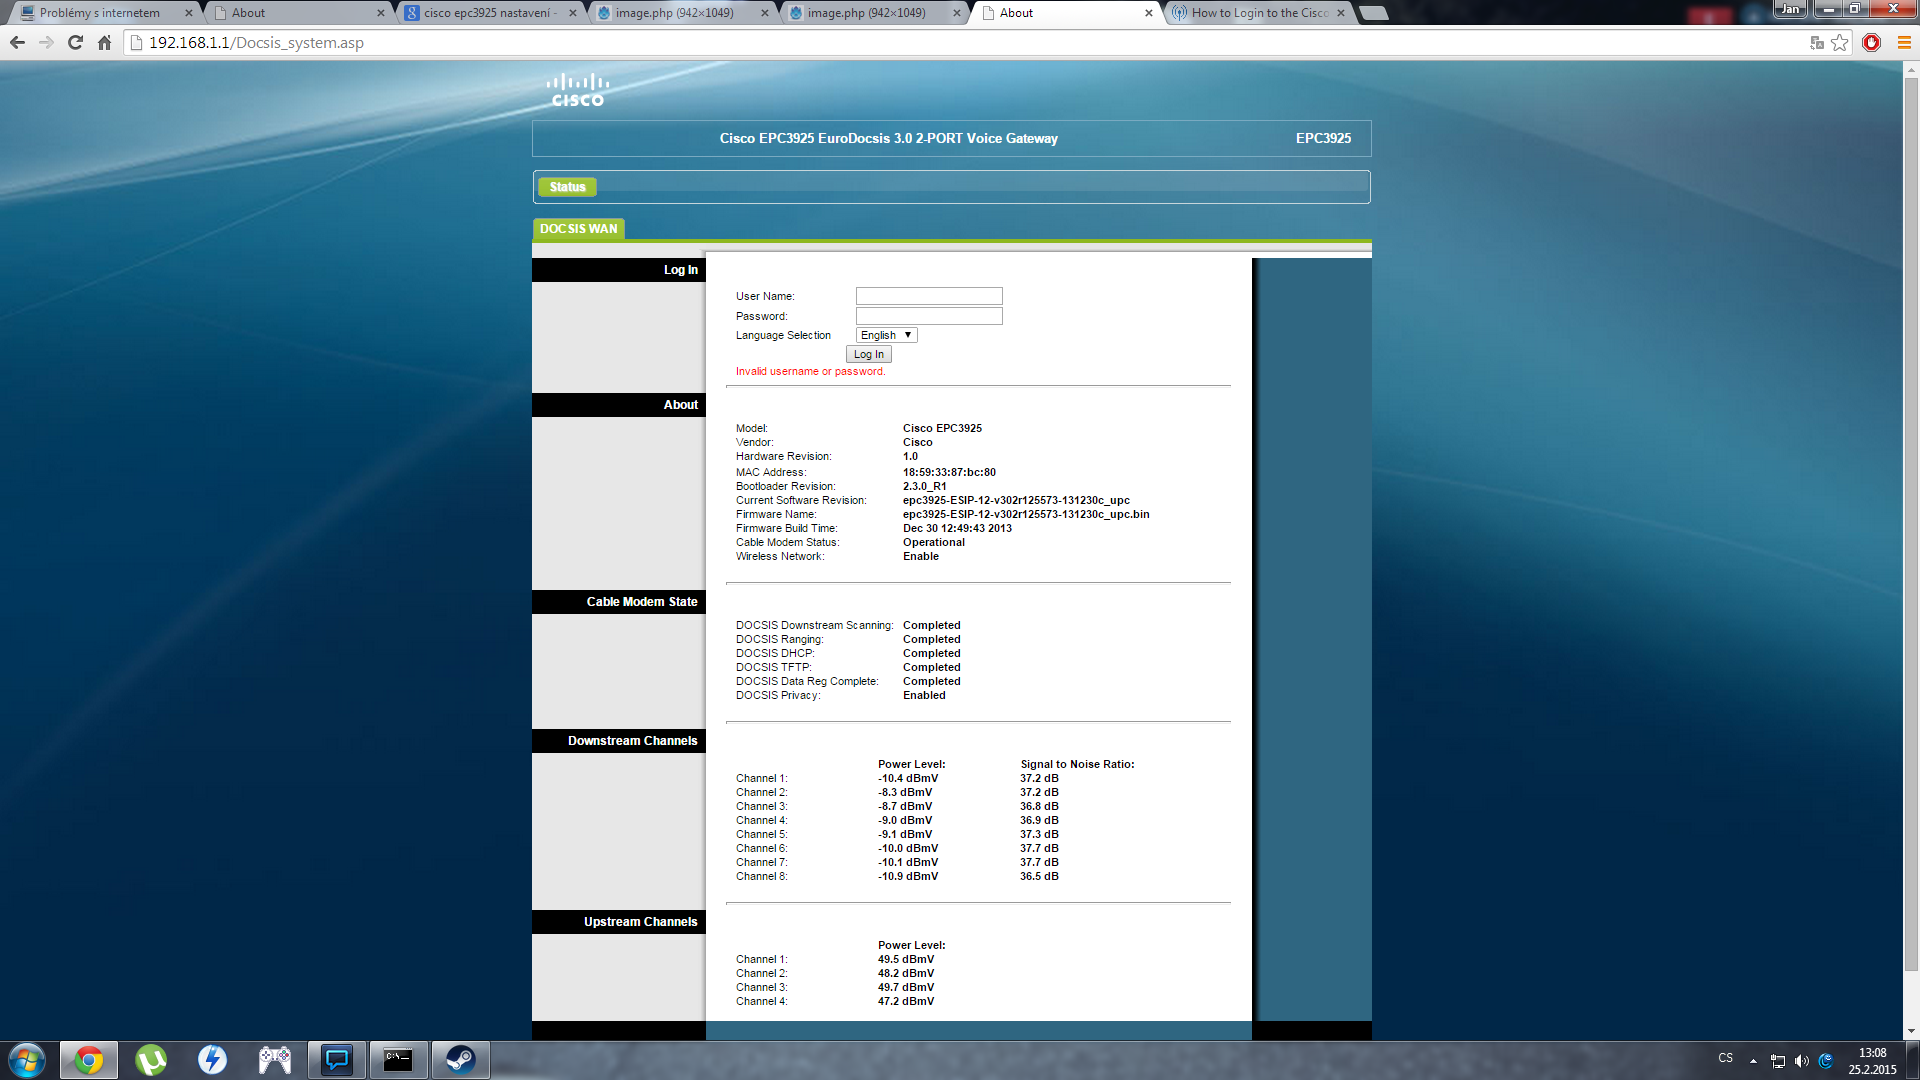Select the DOCSIS WAN tab

(x=578, y=229)
